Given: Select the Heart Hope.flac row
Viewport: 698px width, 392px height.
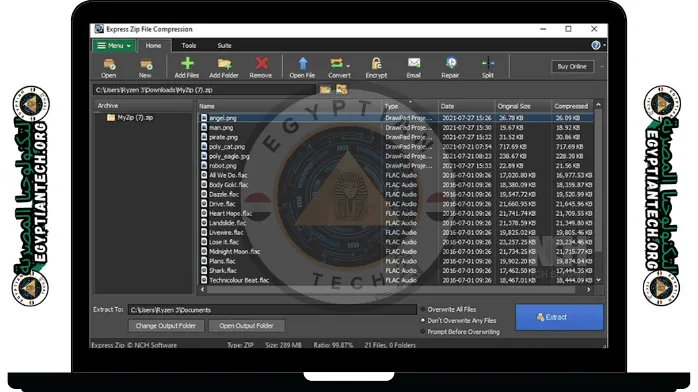Looking at the screenshot, I should [396, 214].
